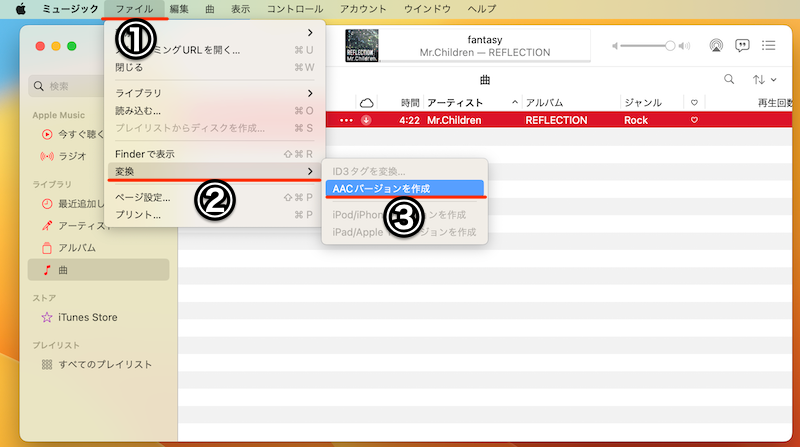The width and height of the screenshot is (800, 447).
Task: Click the AirPlay icon in toolbar
Action: coord(716,46)
